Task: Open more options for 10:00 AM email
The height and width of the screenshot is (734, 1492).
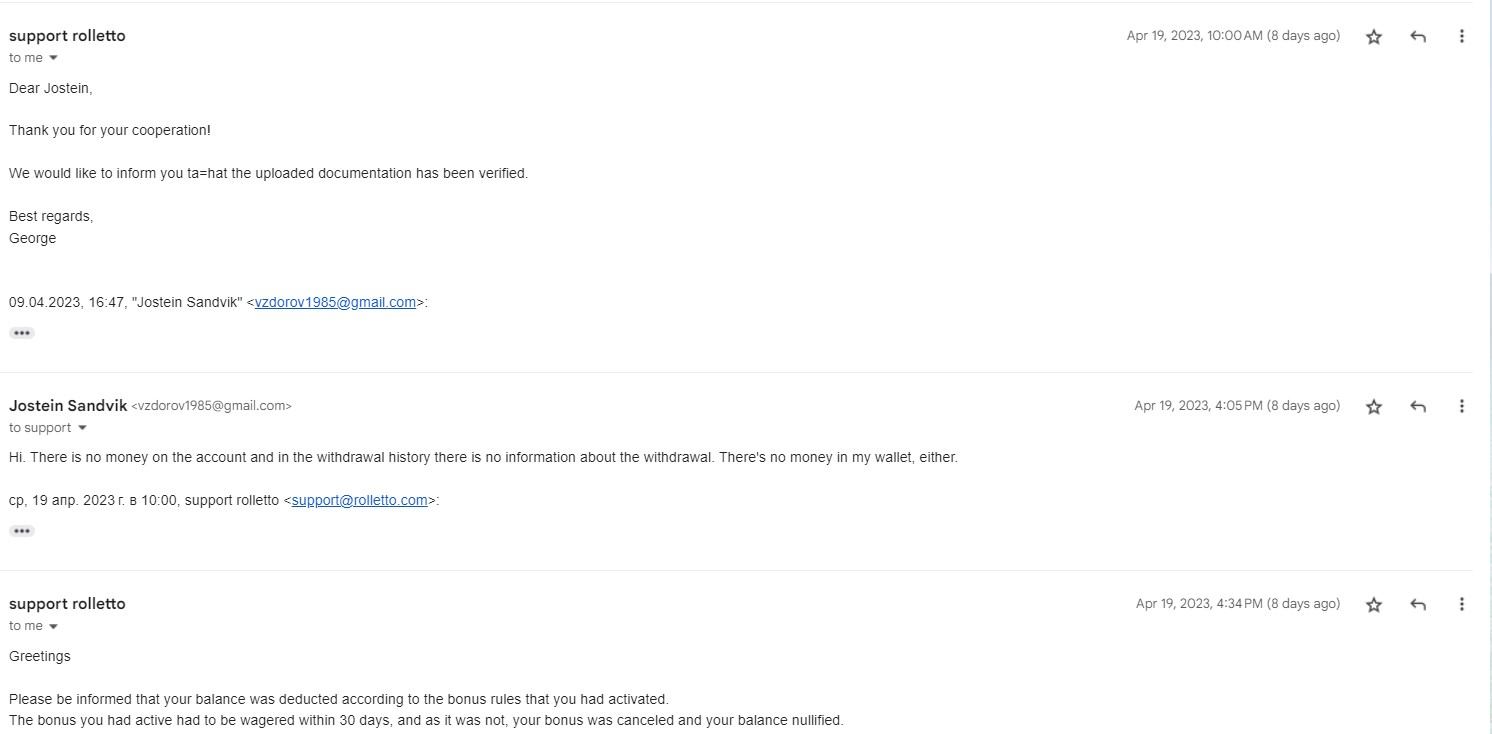Action: point(1462,37)
